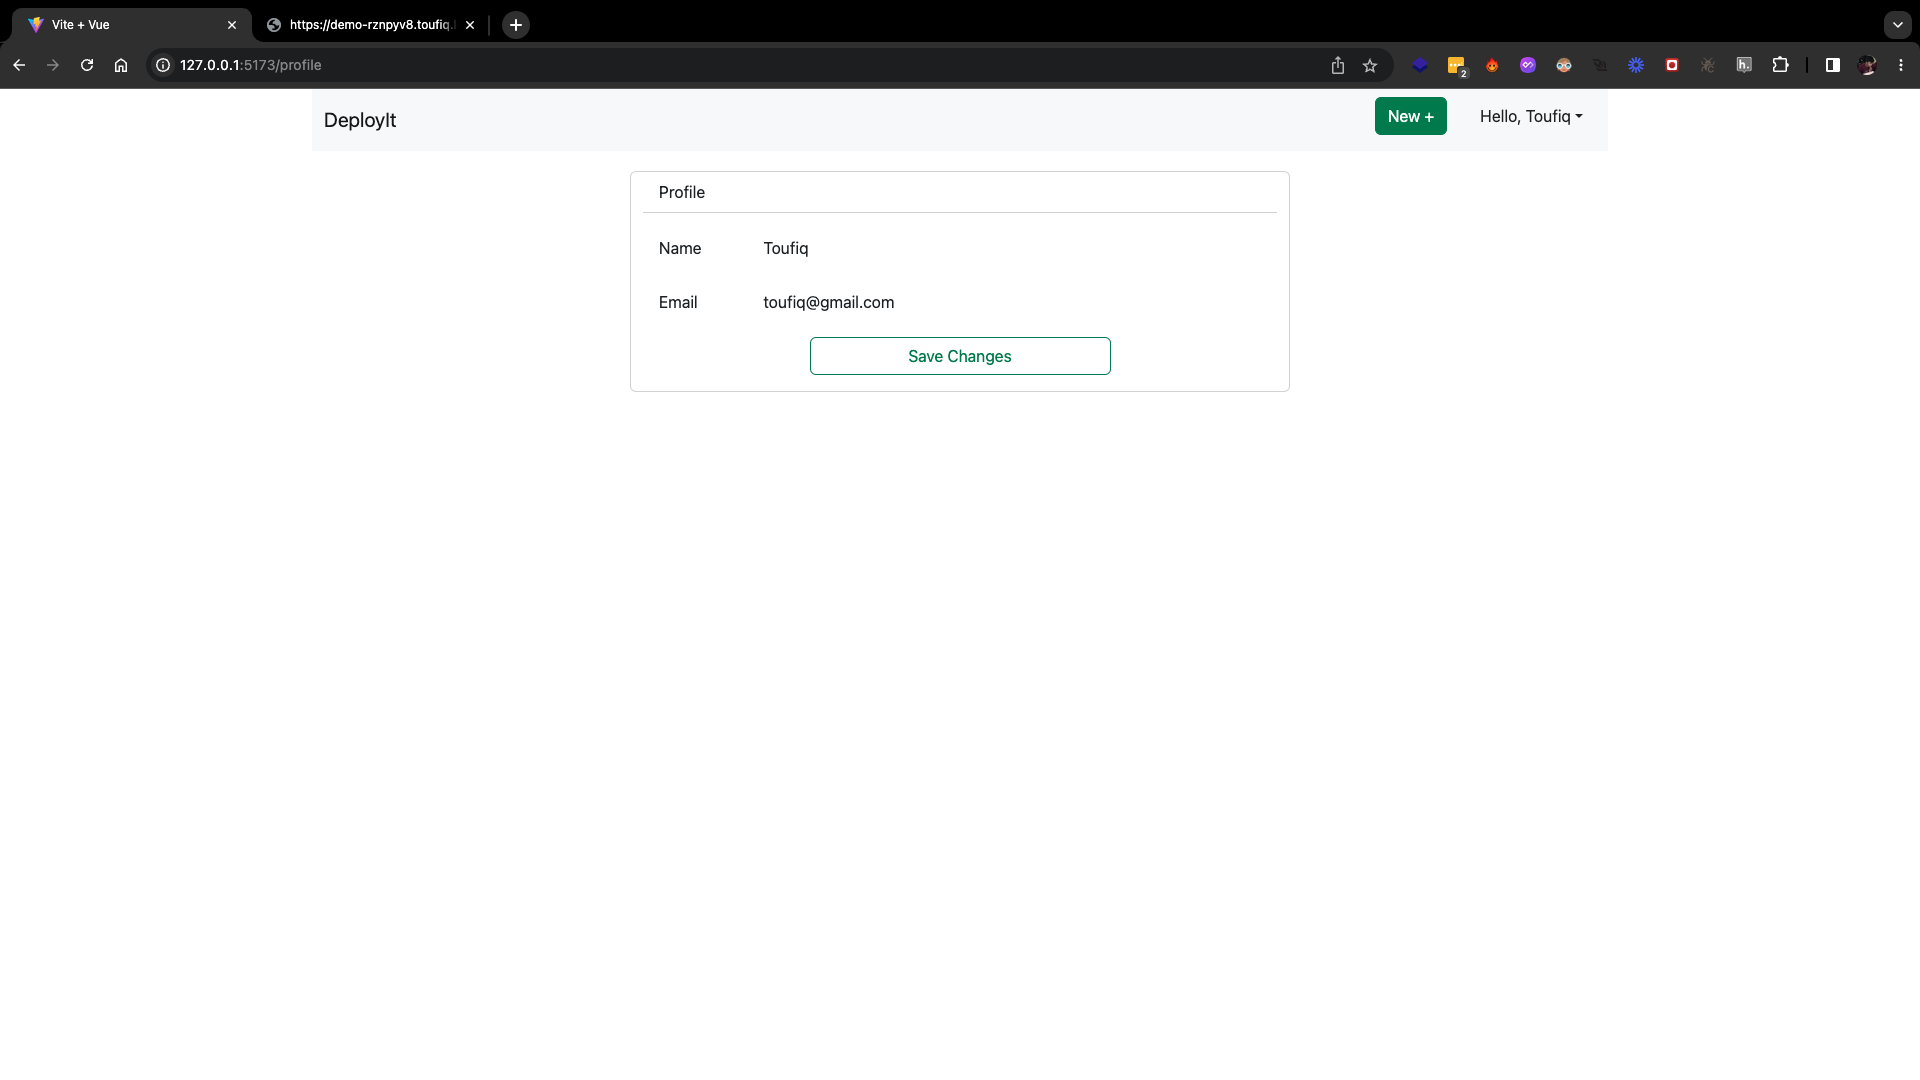The width and height of the screenshot is (1920, 1080).
Task: Toggle the browser side panel
Action: (1832, 65)
